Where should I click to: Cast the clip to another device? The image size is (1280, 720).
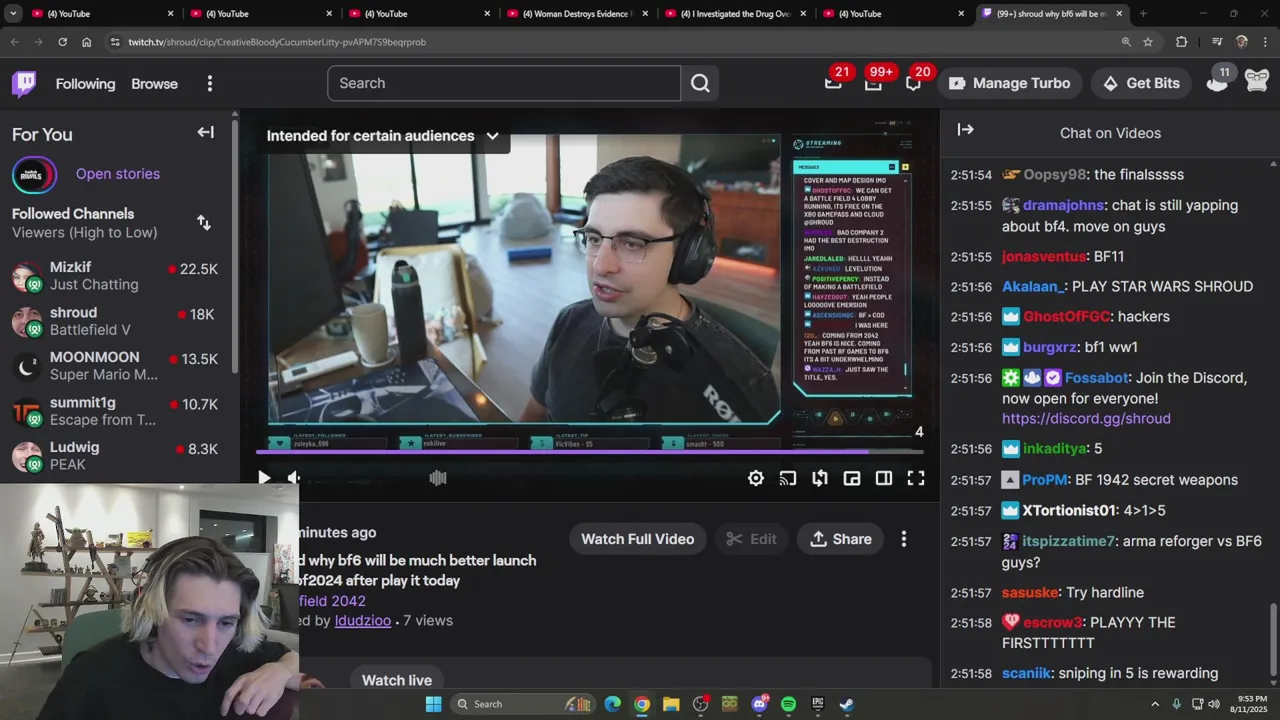pyautogui.click(x=788, y=479)
